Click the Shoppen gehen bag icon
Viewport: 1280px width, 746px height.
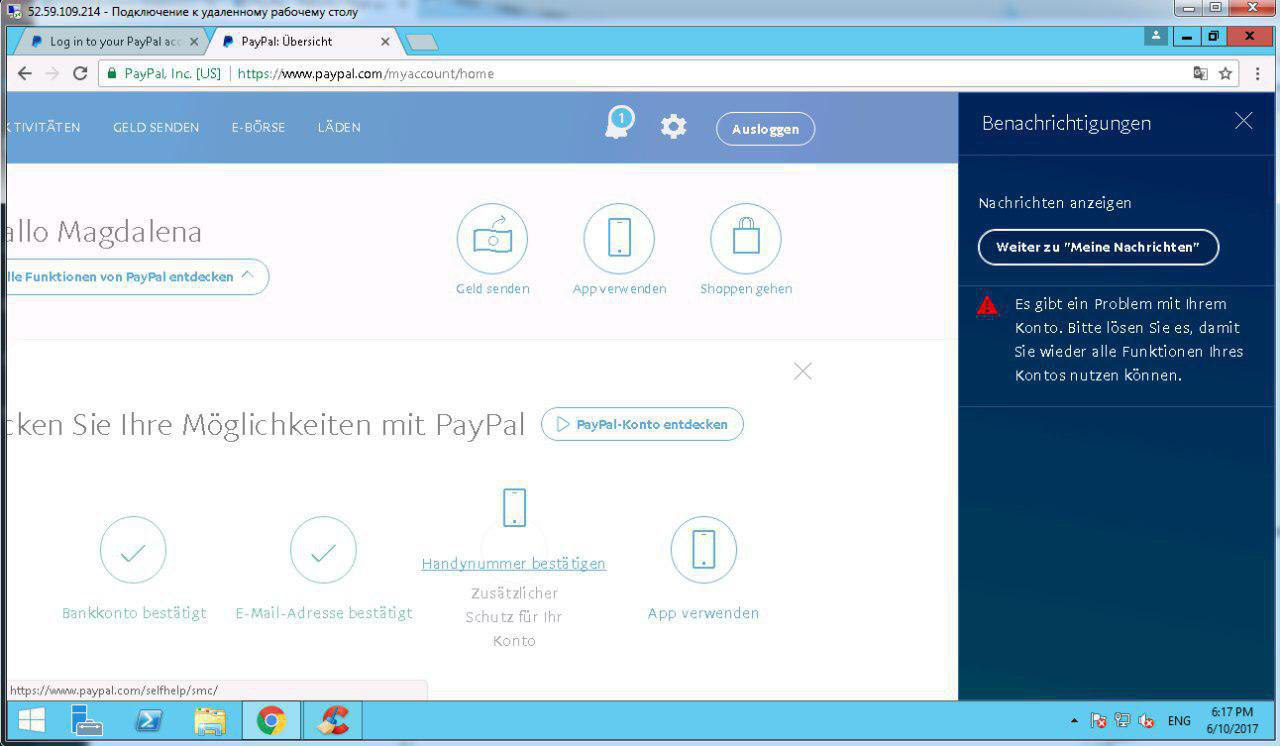click(746, 239)
